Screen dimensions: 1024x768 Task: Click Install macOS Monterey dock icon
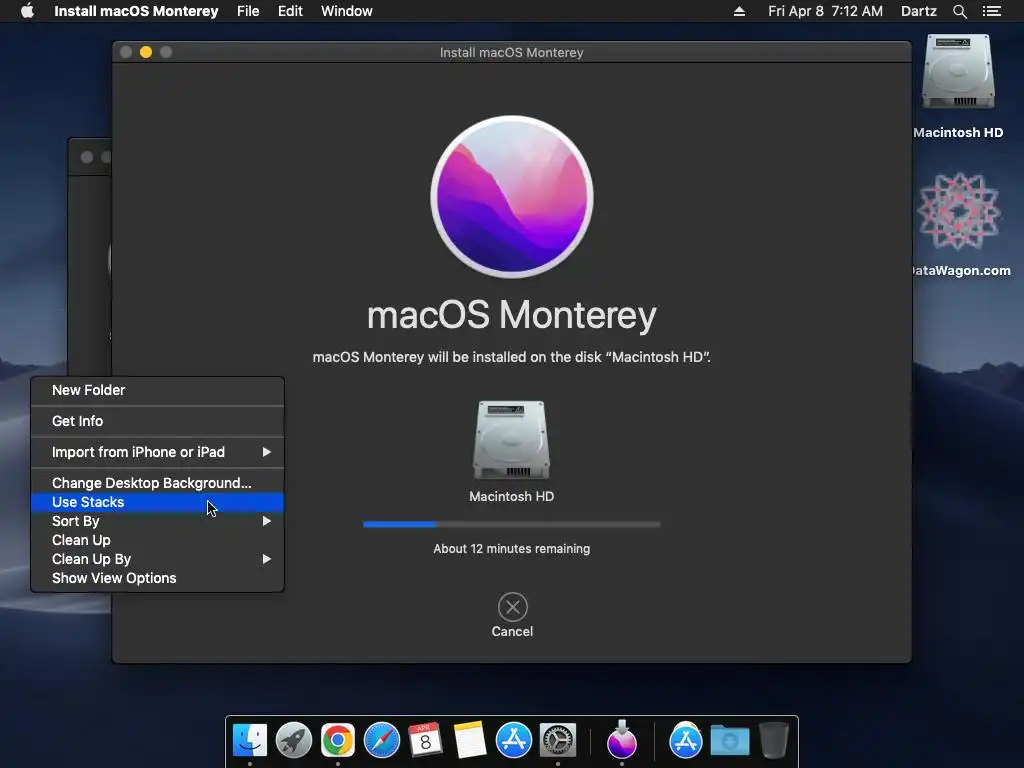coord(622,740)
